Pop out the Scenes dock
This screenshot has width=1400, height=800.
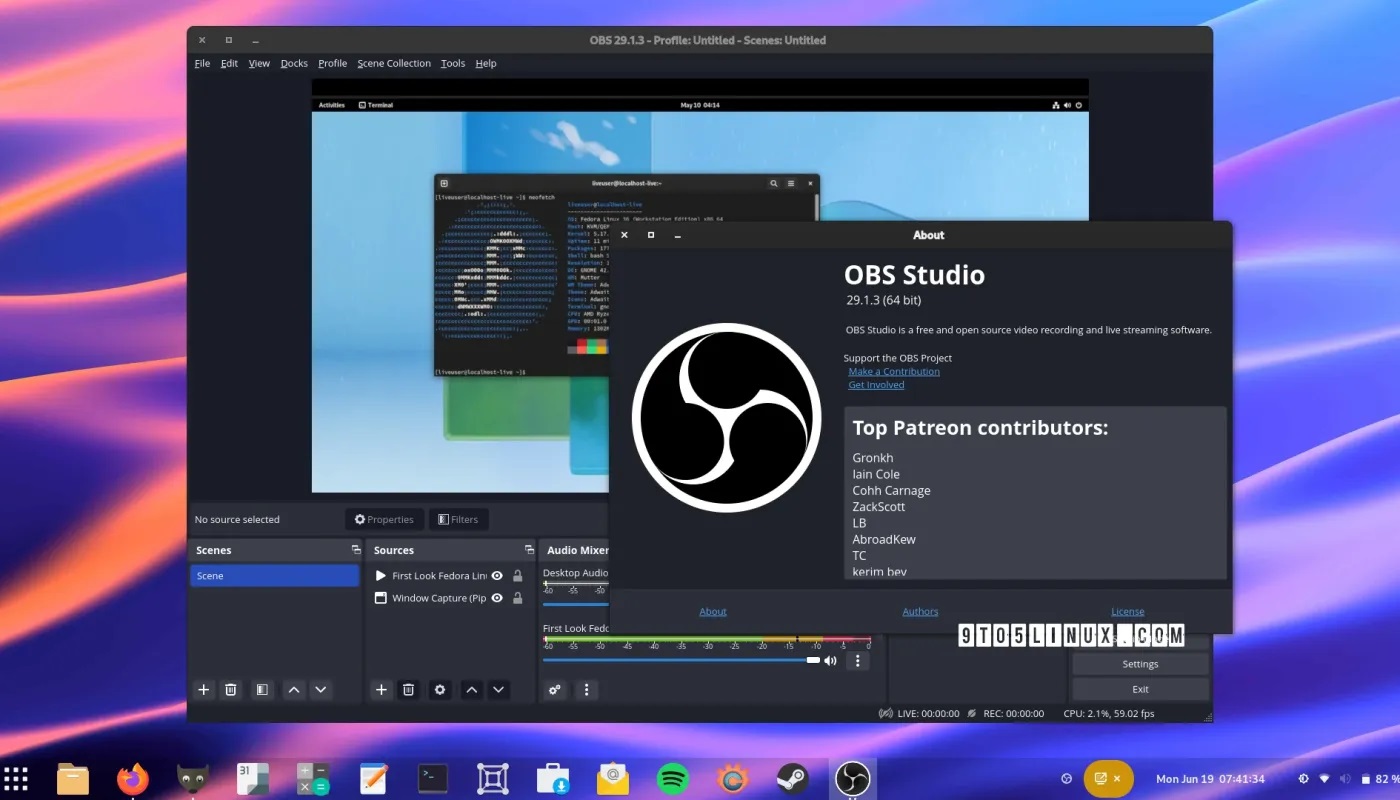(355, 550)
